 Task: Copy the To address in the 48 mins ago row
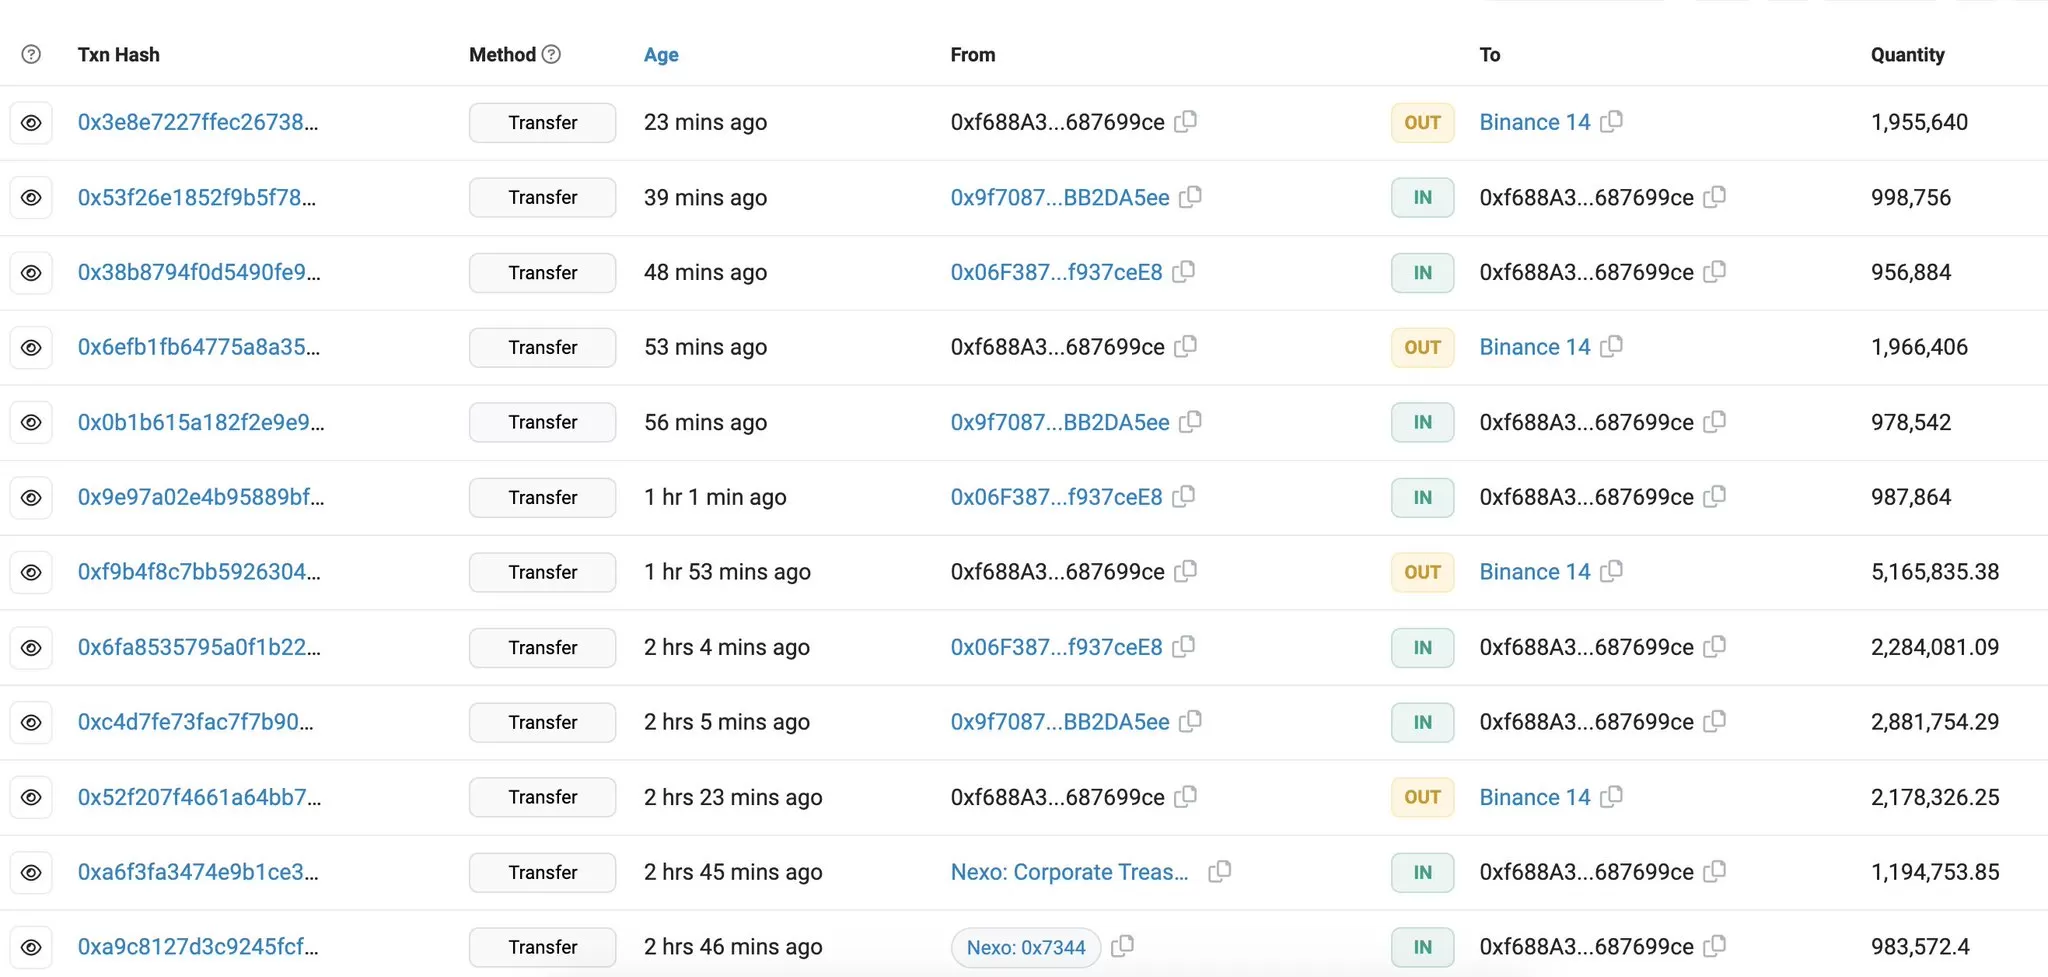coord(1714,271)
